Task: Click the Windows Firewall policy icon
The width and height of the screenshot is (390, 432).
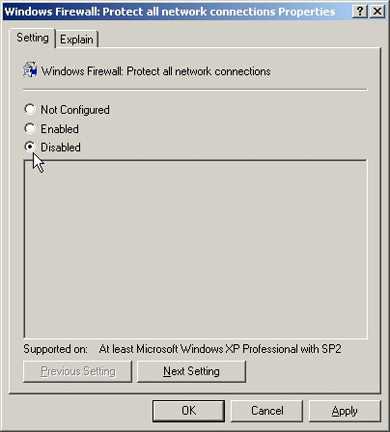Action: 30,70
